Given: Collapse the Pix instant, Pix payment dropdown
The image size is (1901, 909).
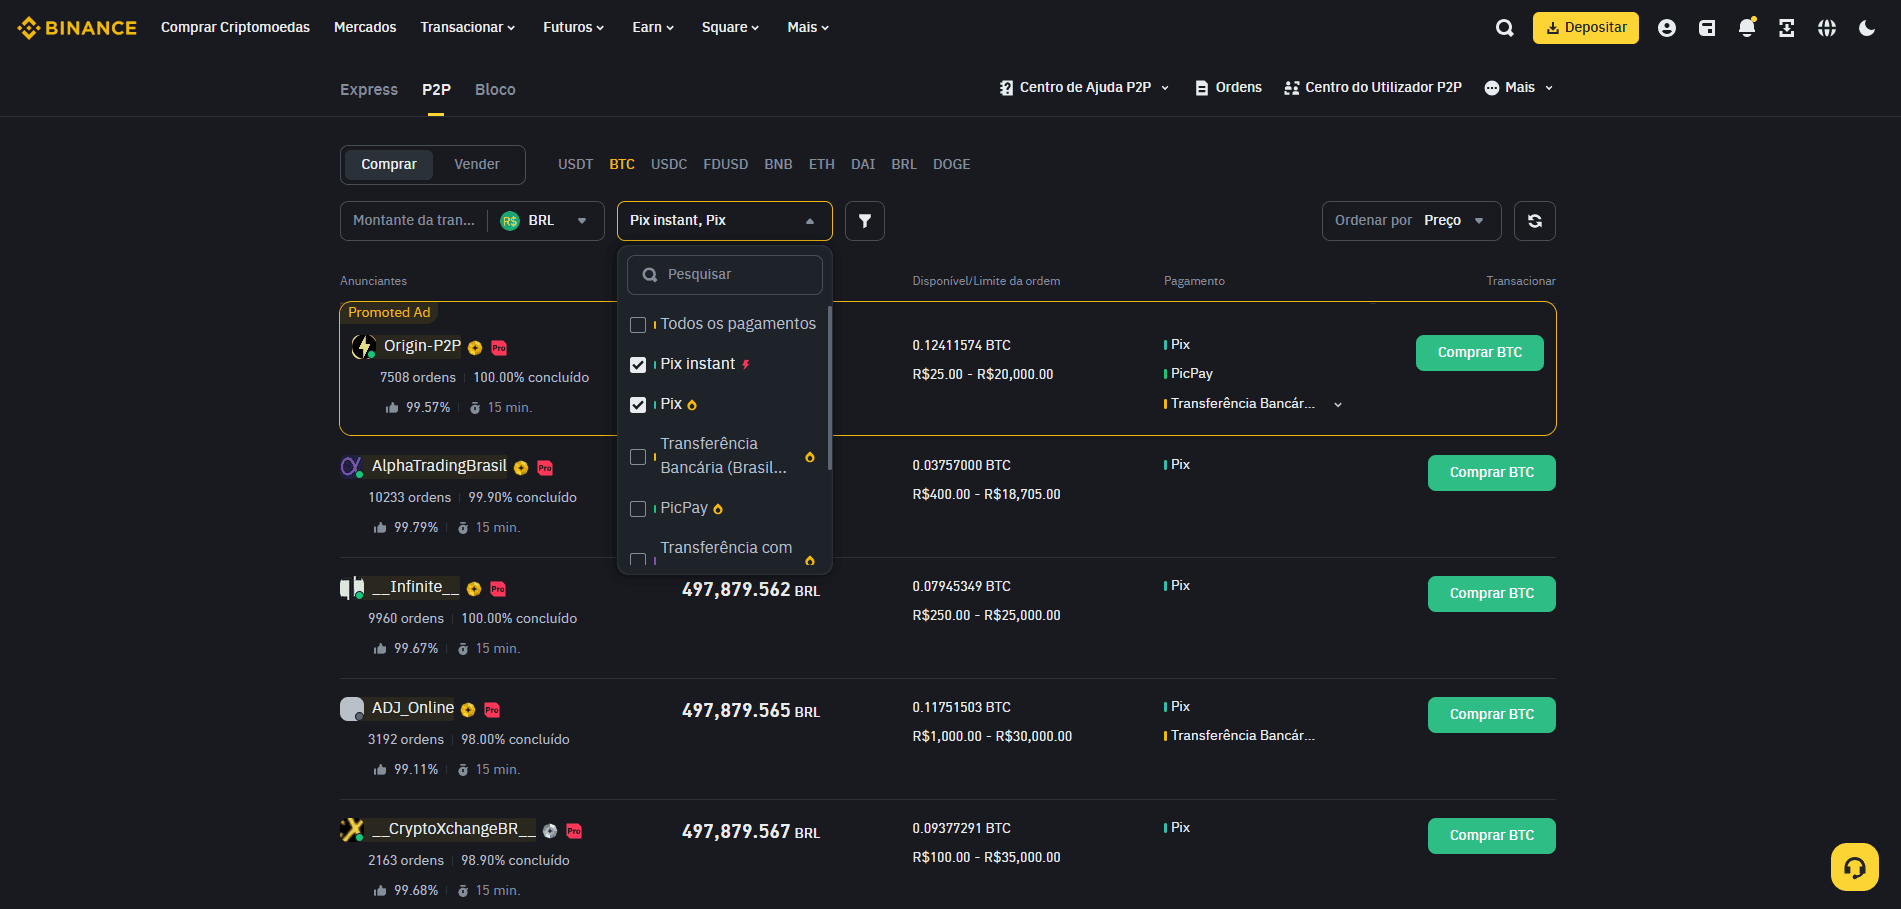Looking at the screenshot, I should [x=725, y=221].
